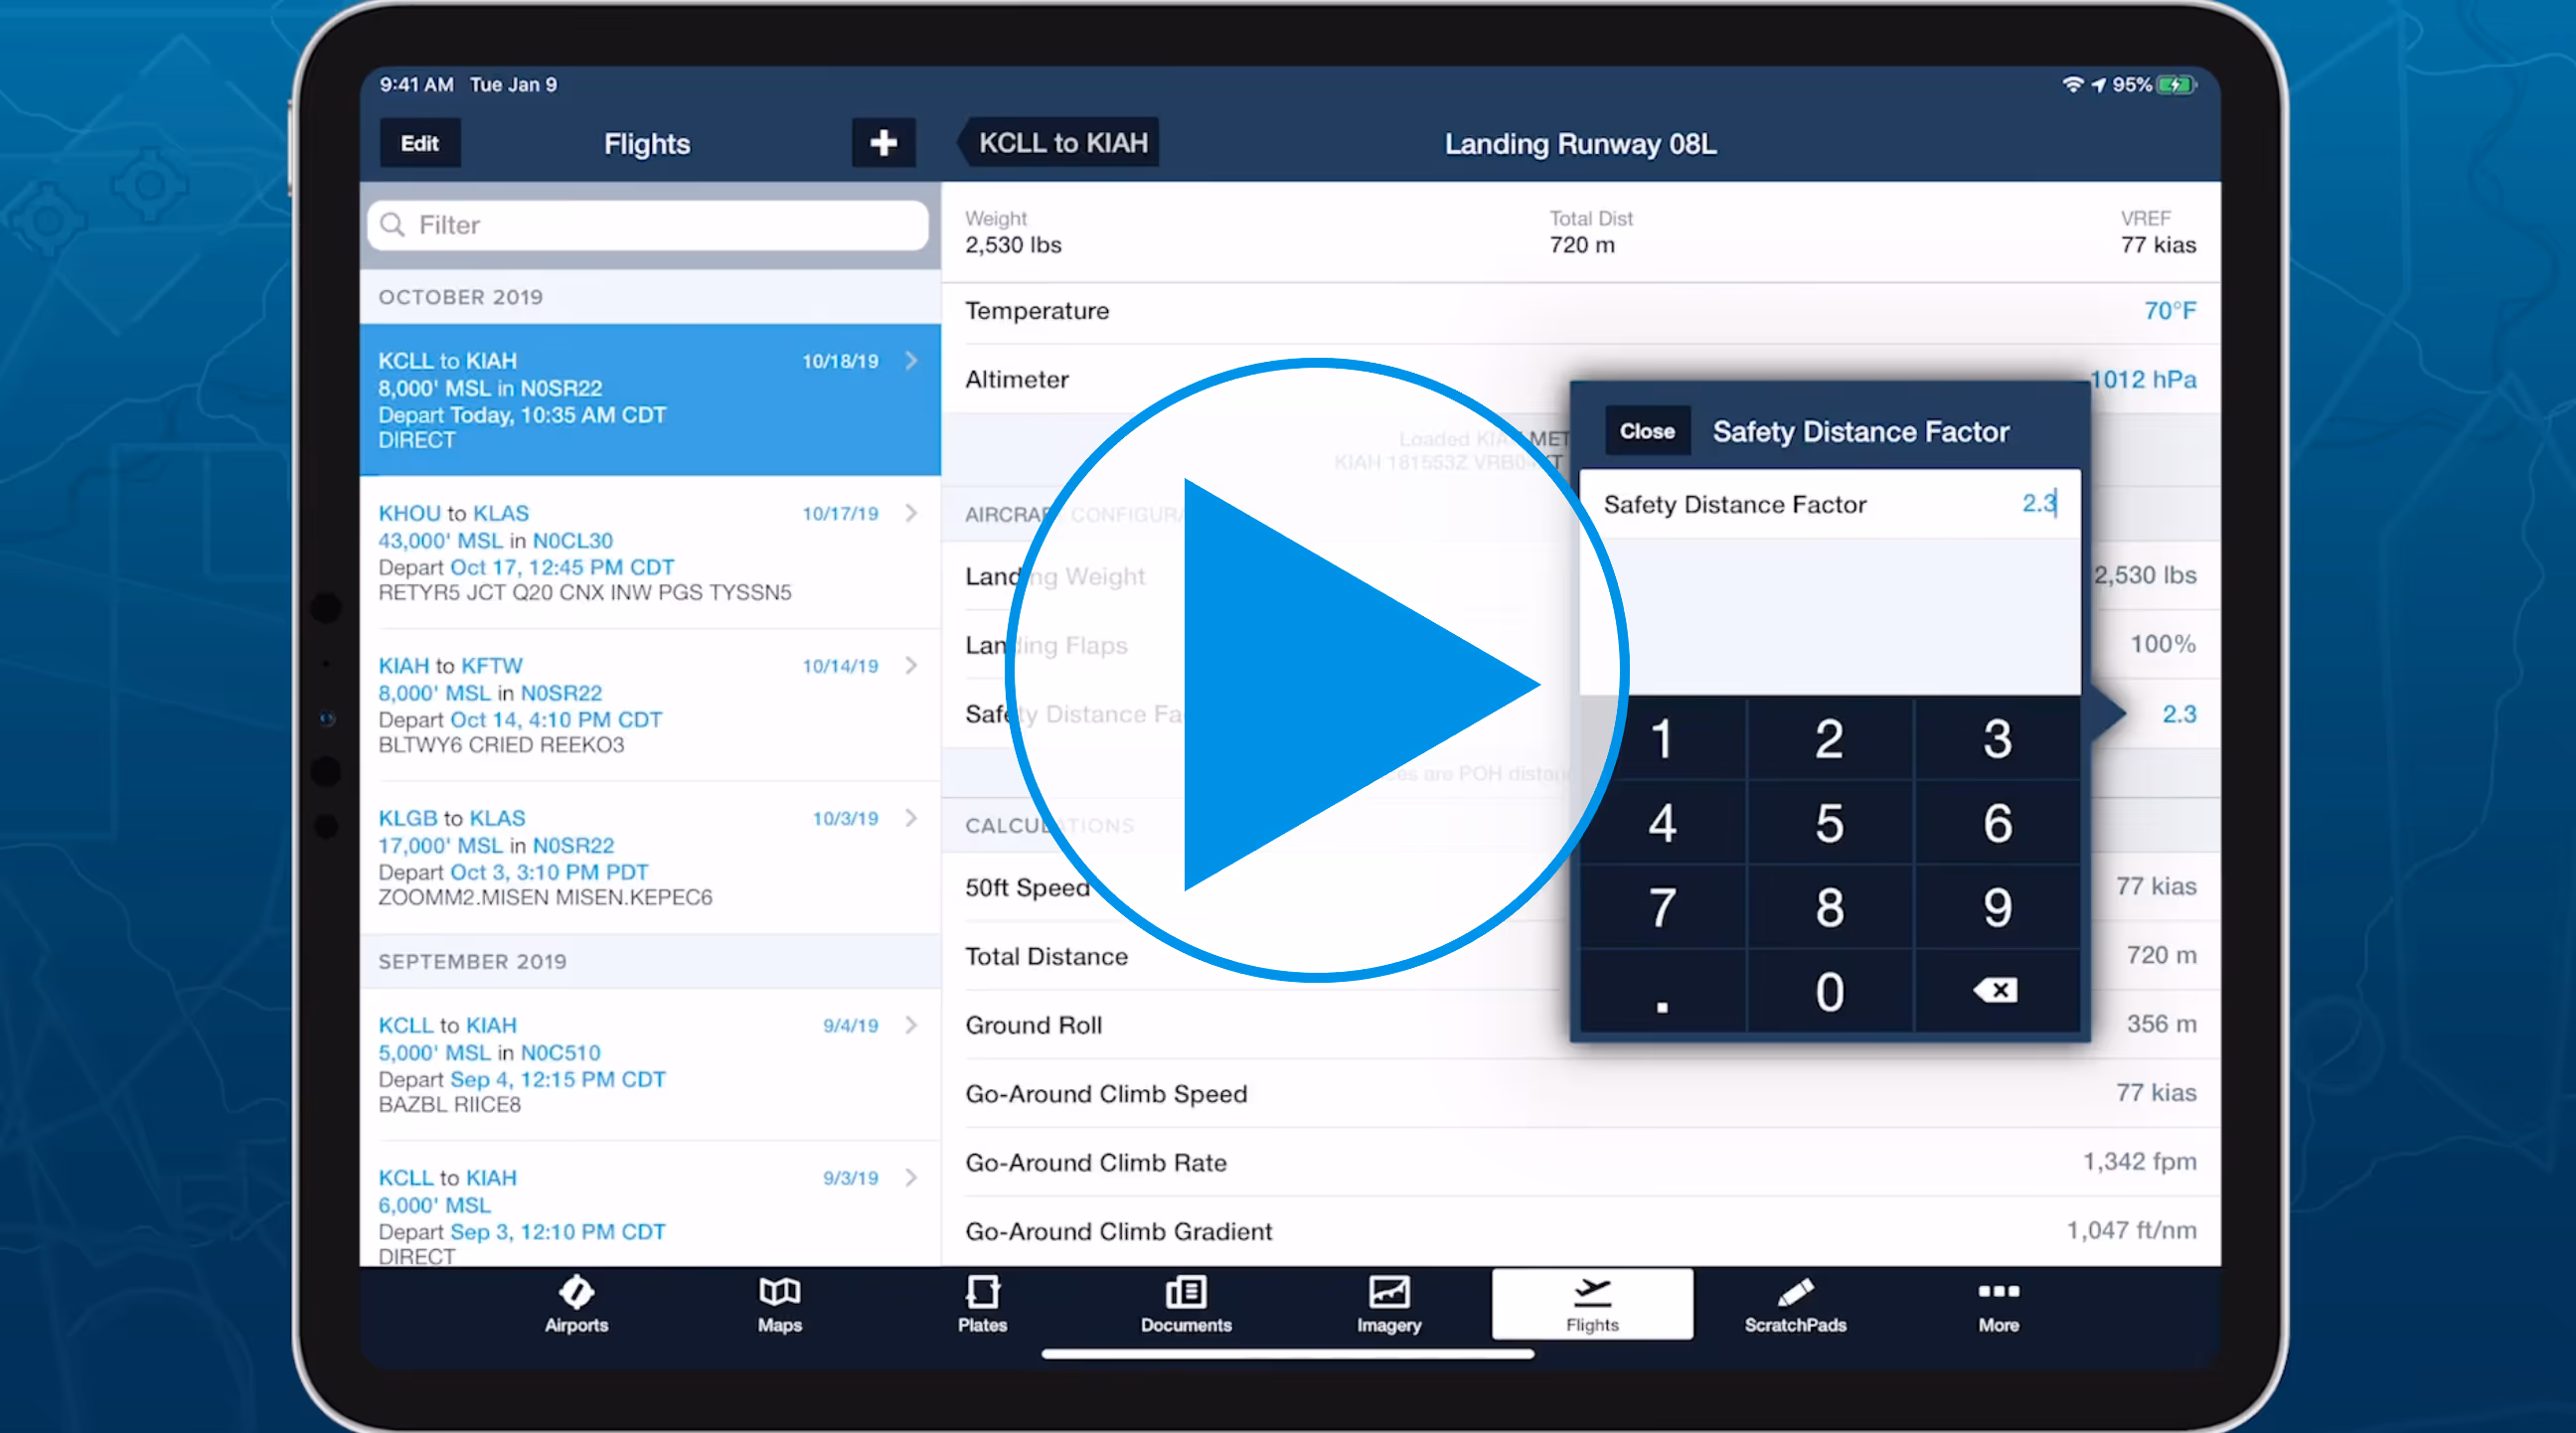This screenshot has width=2576, height=1433.
Task: Play the video with center play button
Action: click(x=1316, y=671)
